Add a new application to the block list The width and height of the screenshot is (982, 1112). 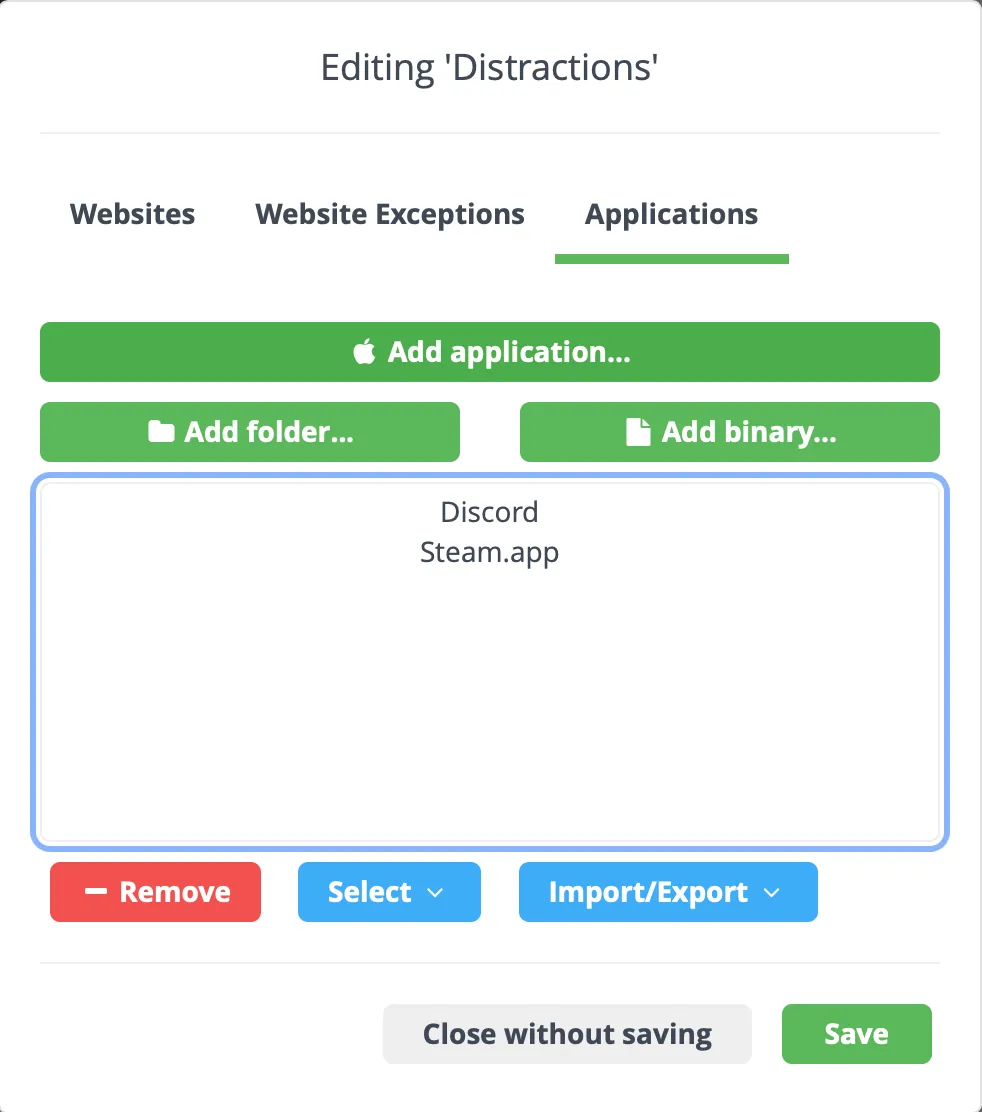[x=490, y=351]
